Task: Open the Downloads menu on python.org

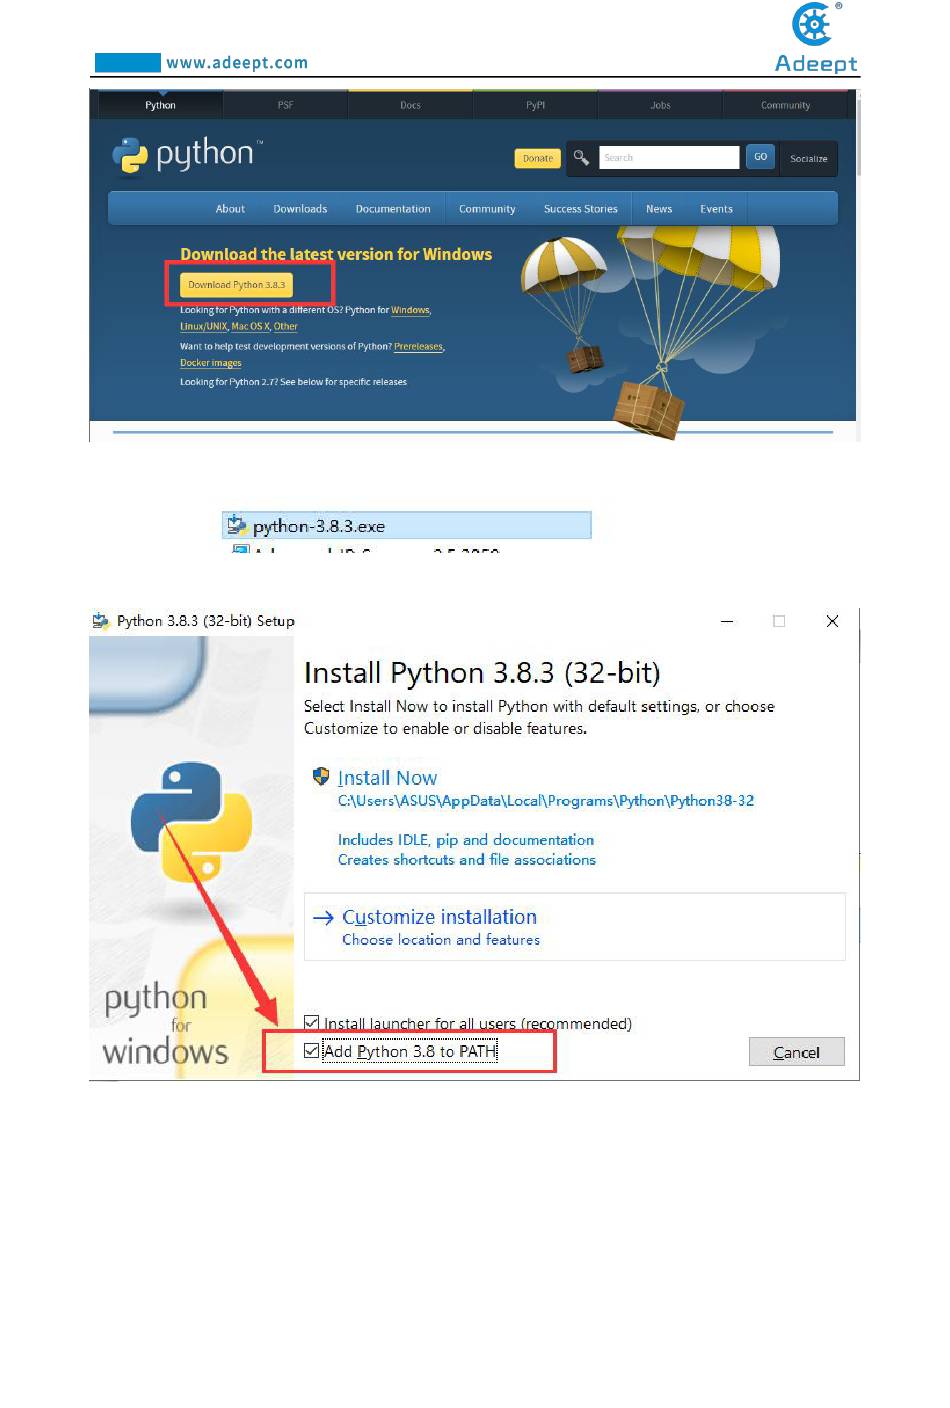Action: coord(300,209)
